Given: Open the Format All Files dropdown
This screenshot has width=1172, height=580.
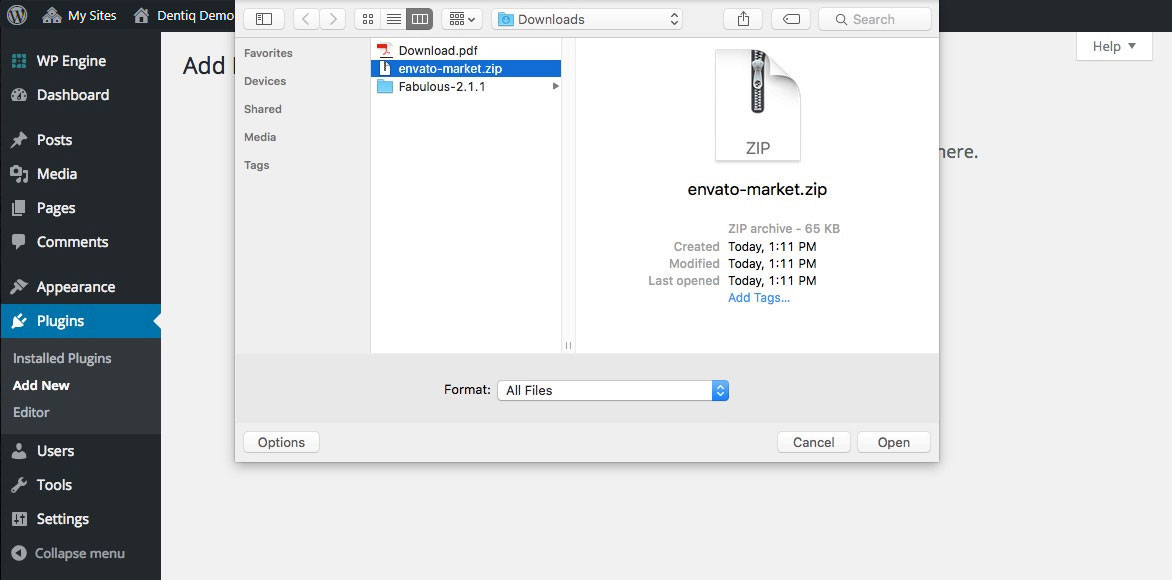Looking at the screenshot, I should (612, 390).
